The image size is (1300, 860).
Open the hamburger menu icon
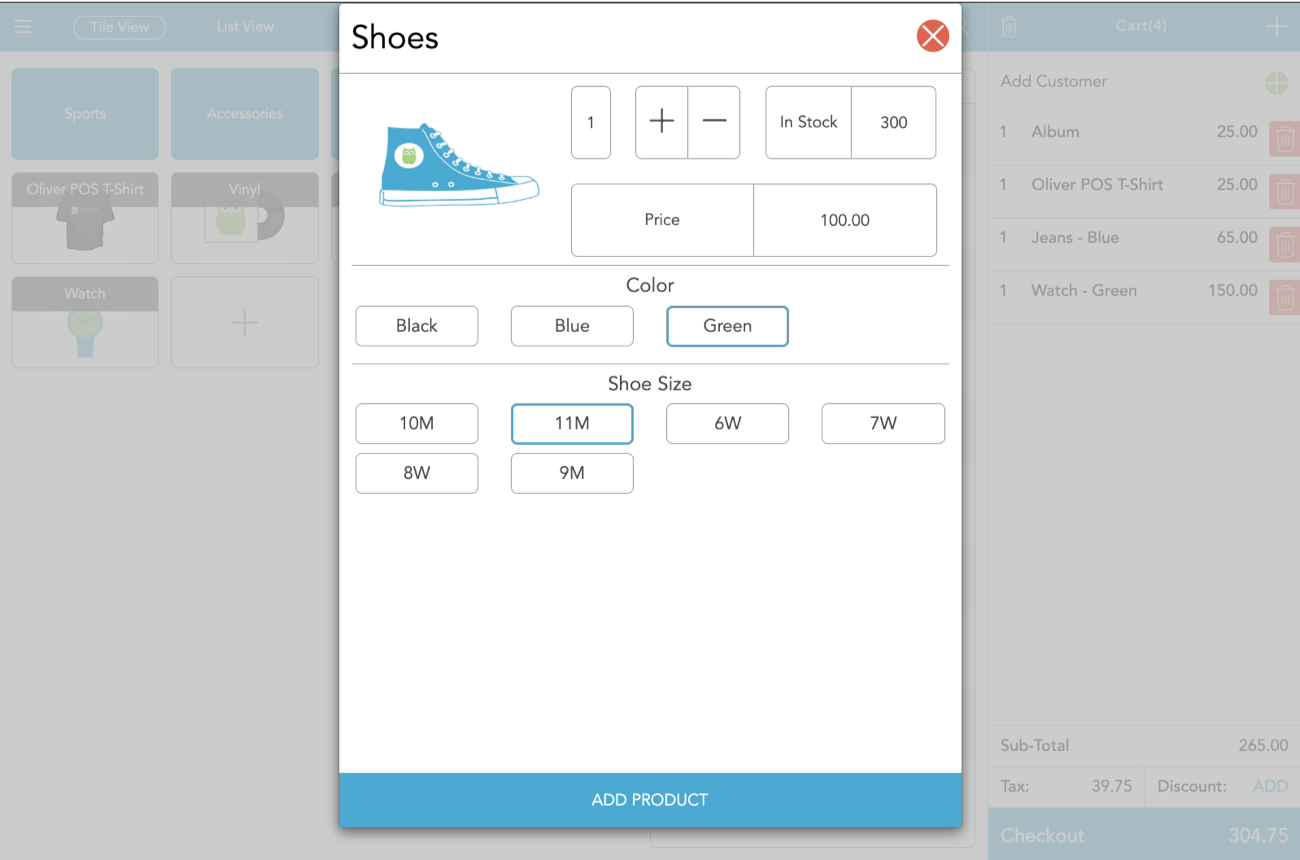[23, 27]
